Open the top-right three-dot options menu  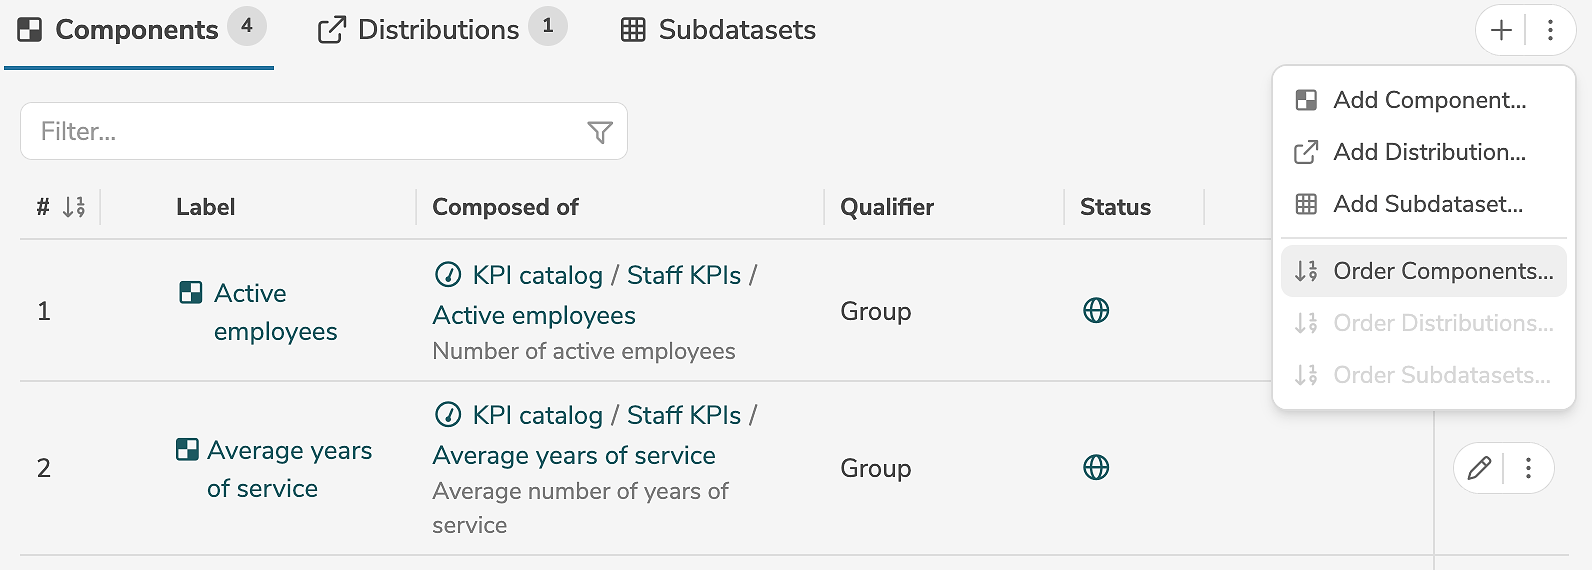tap(1550, 31)
